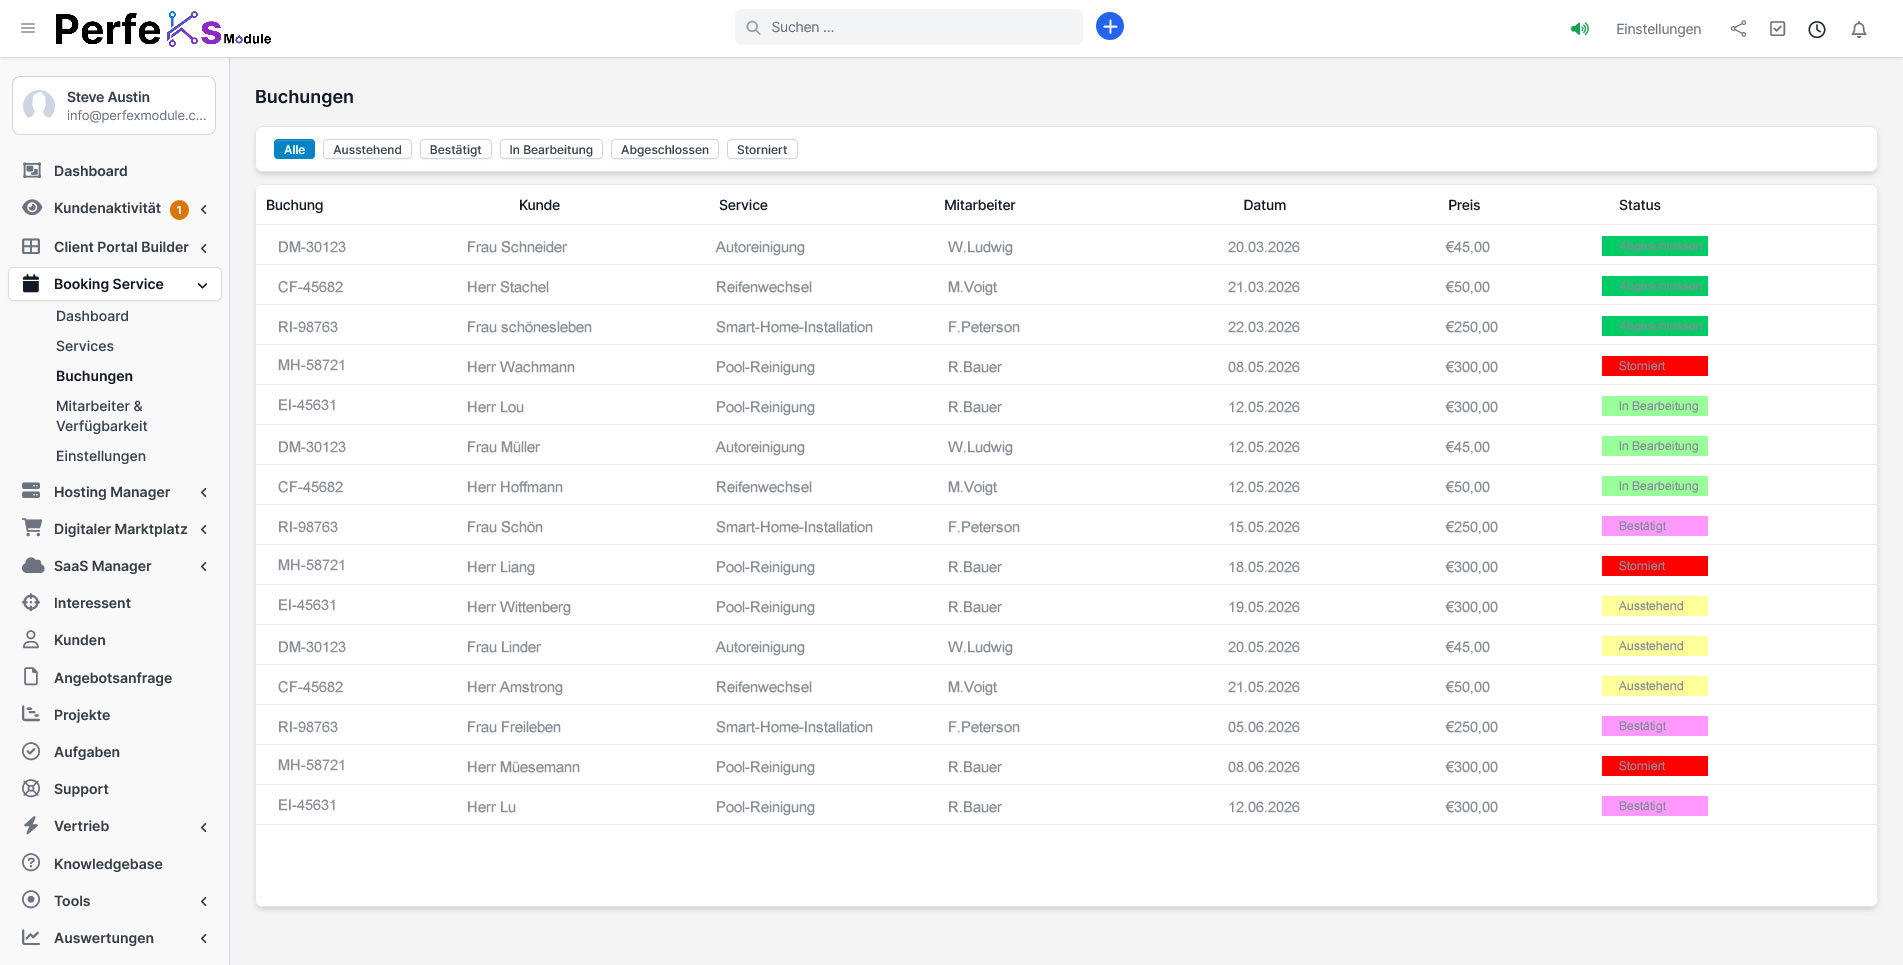Select the Storniert filter
1903x965 pixels.
tap(761, 150)
